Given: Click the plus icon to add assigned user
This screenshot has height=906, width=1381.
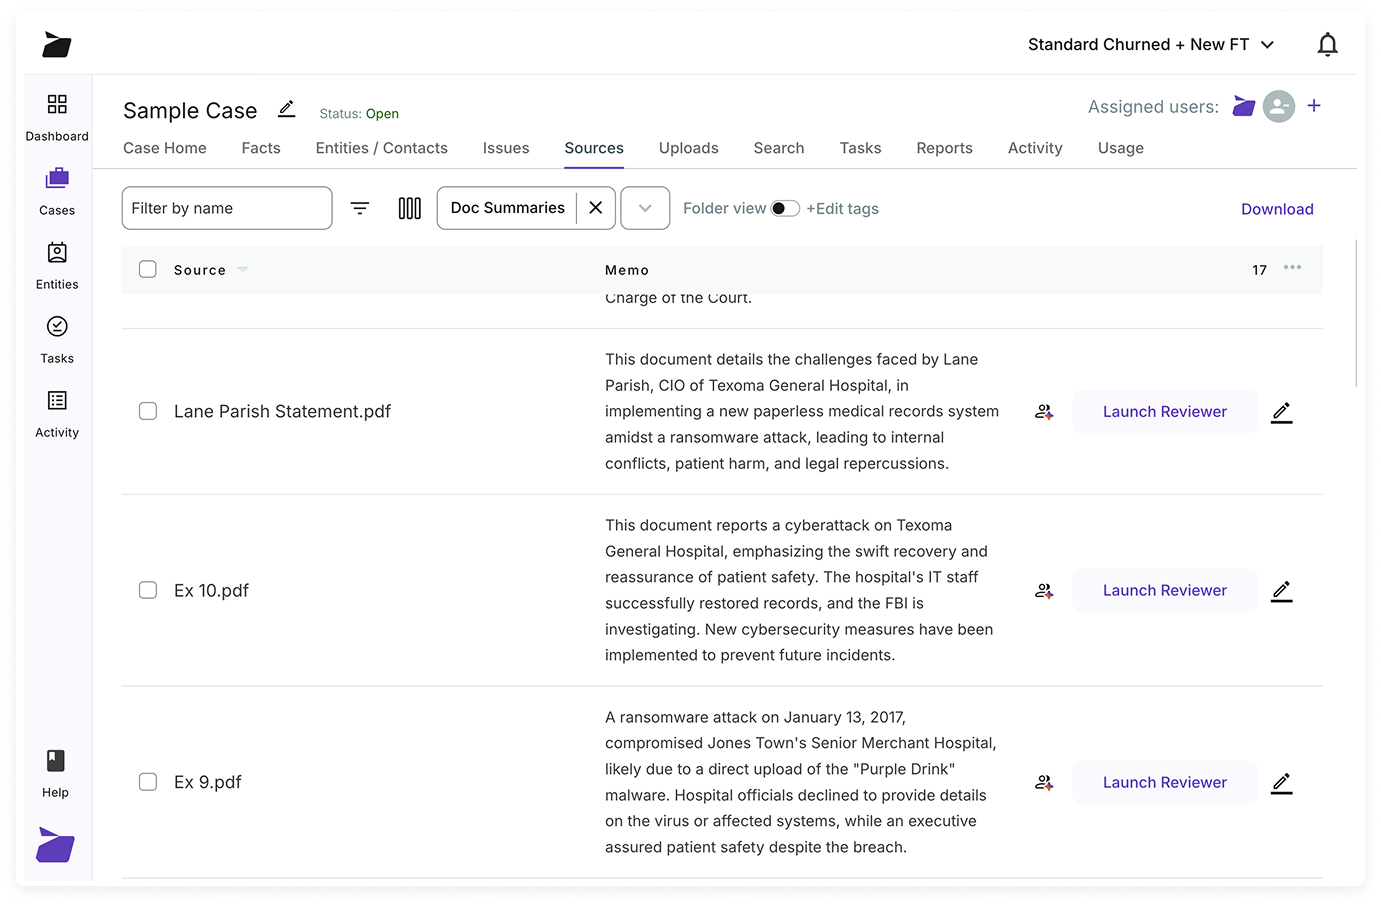Looking at the screenshot, I should (1314, 106).
